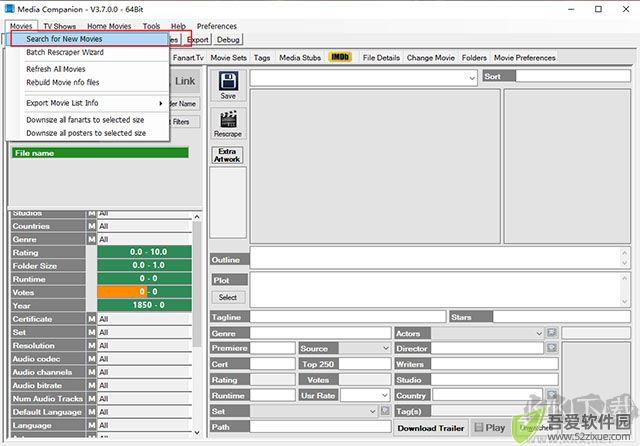Toggle the M button for Resolution filter
The height and width of the screenshot is (446, 640).
coord(91,345)
